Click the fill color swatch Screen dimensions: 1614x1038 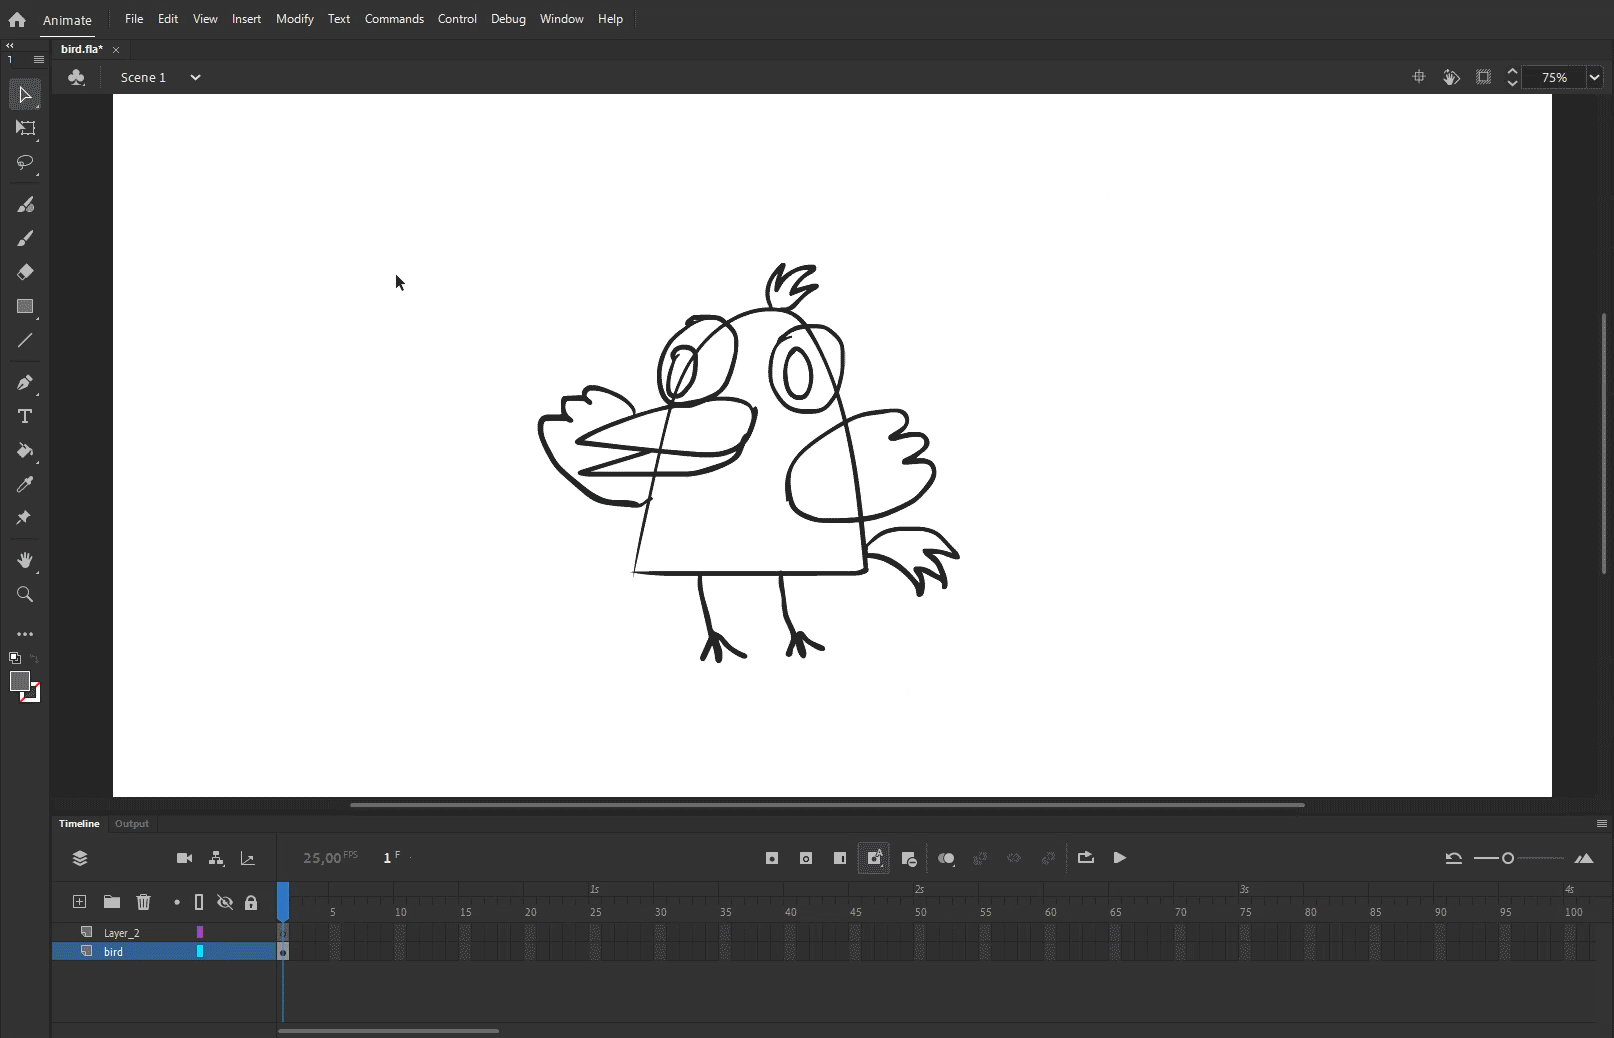[x=20, y=682]
